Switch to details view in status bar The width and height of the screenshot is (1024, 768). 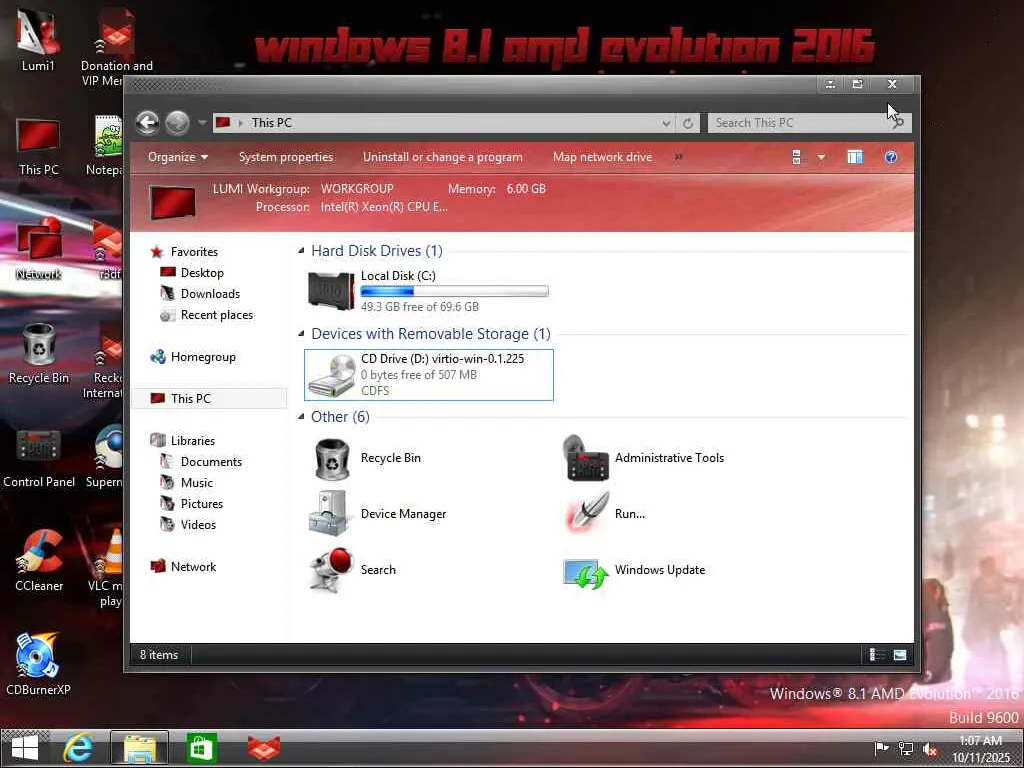click(x=876, y=654)
